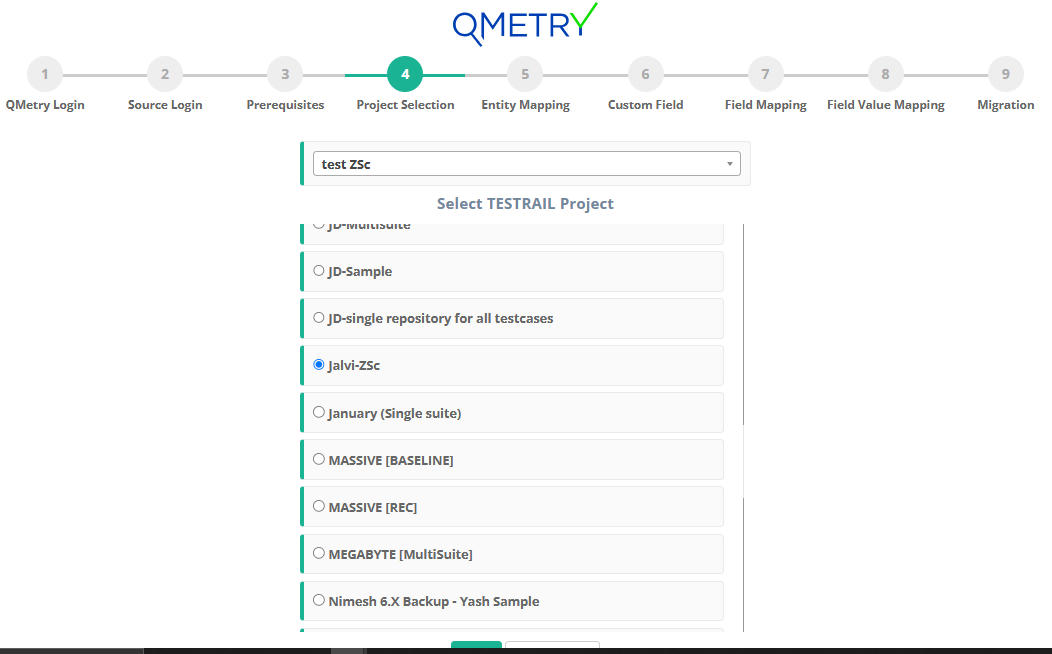Click the Field Mapping step label
1052x654 pixels.
pos(766,105)
